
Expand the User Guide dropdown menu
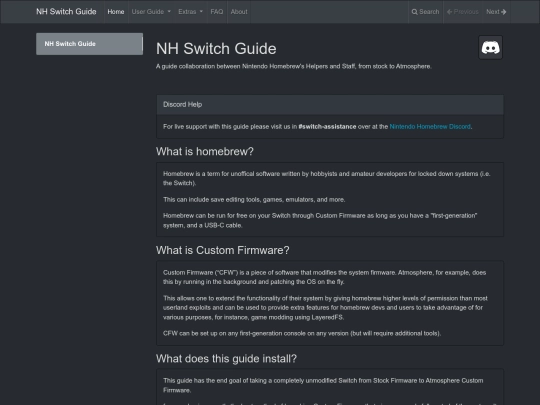pyautogui.click(x=151, y=12)
